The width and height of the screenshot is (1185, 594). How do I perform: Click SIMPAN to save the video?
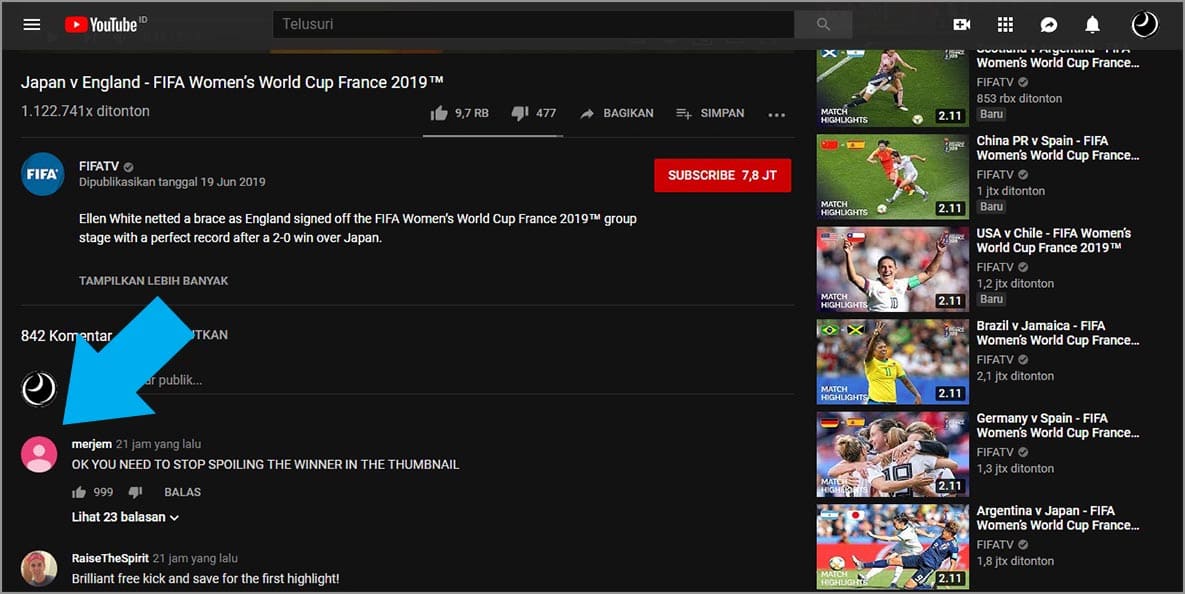click(710, 114)
